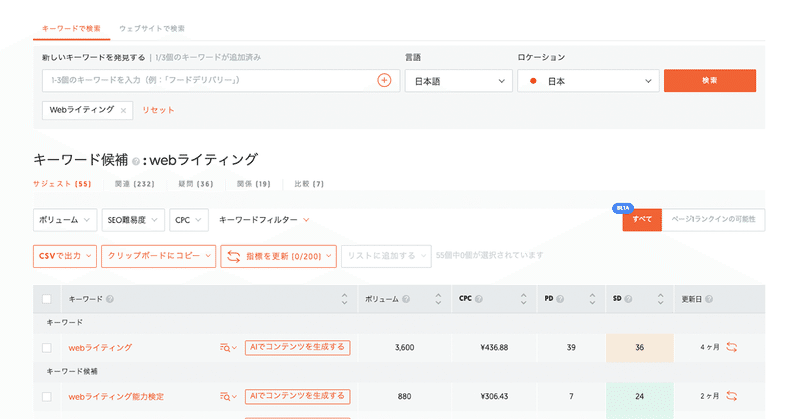The height and width of the screenshot is (419, 800).
Task: Switch to the ウェブサイトで検索 tab
Action: coord(152,29)
